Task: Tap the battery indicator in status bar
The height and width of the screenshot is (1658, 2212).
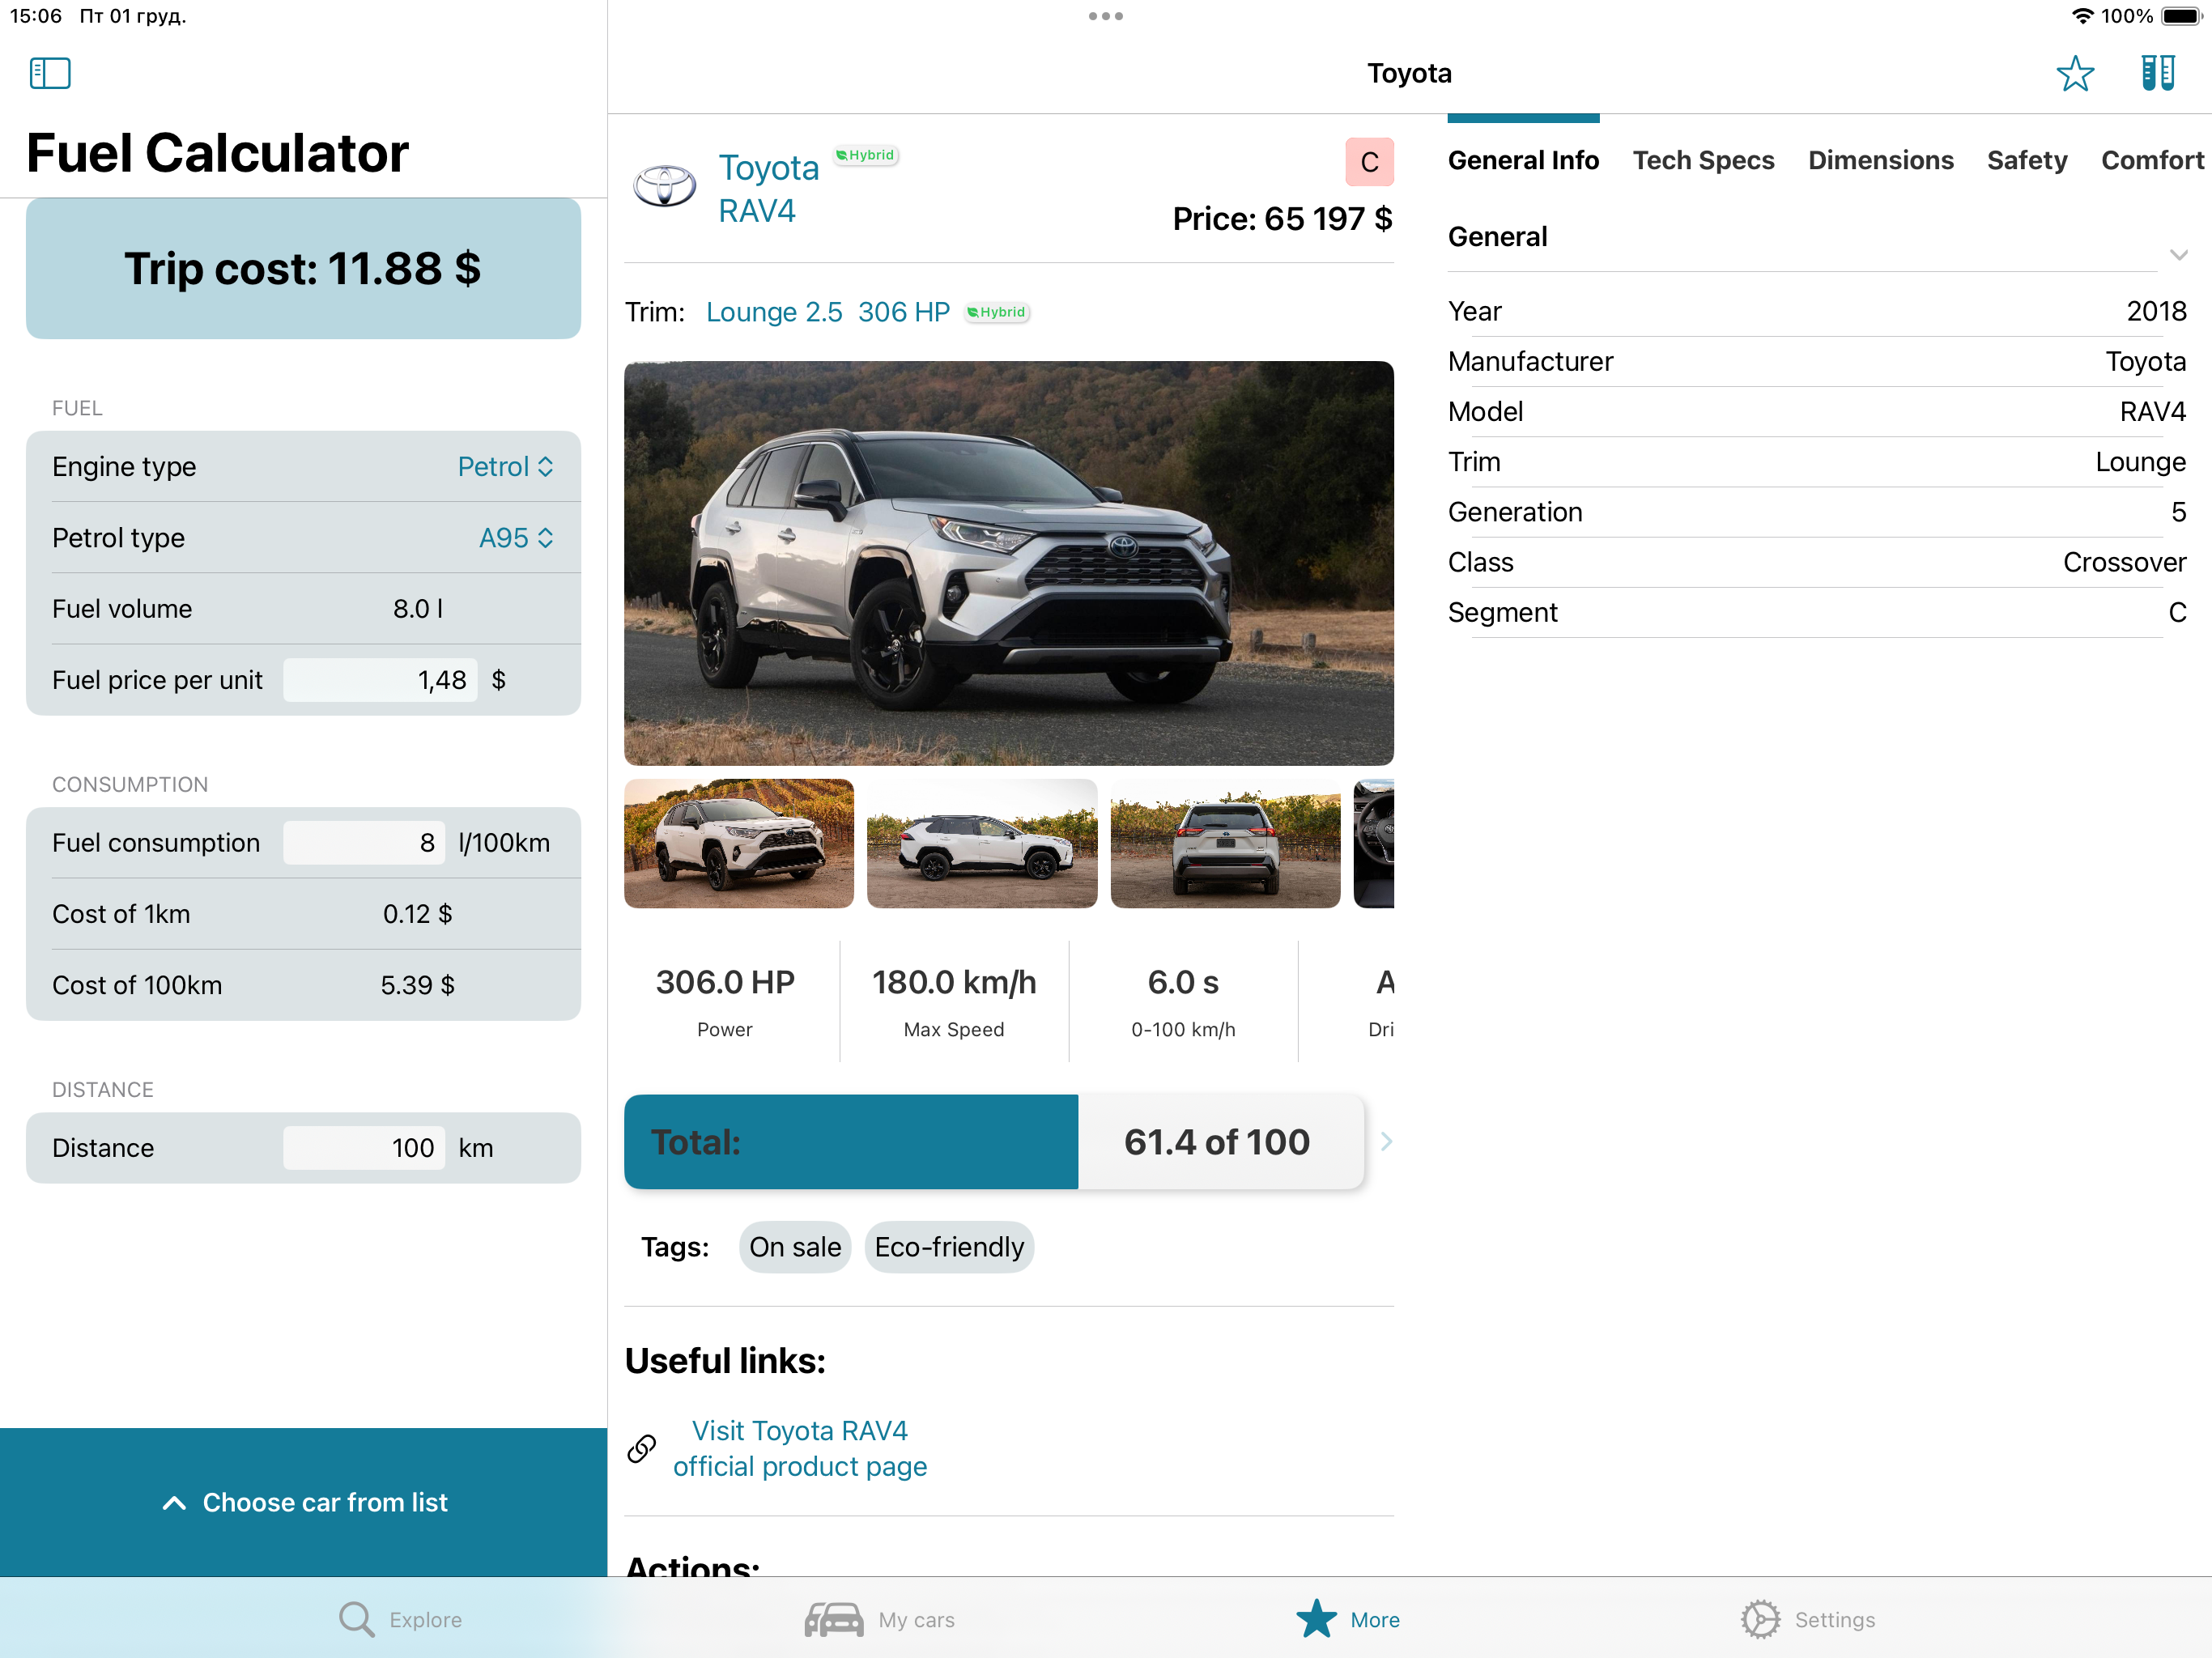Action: [2182, 16]
